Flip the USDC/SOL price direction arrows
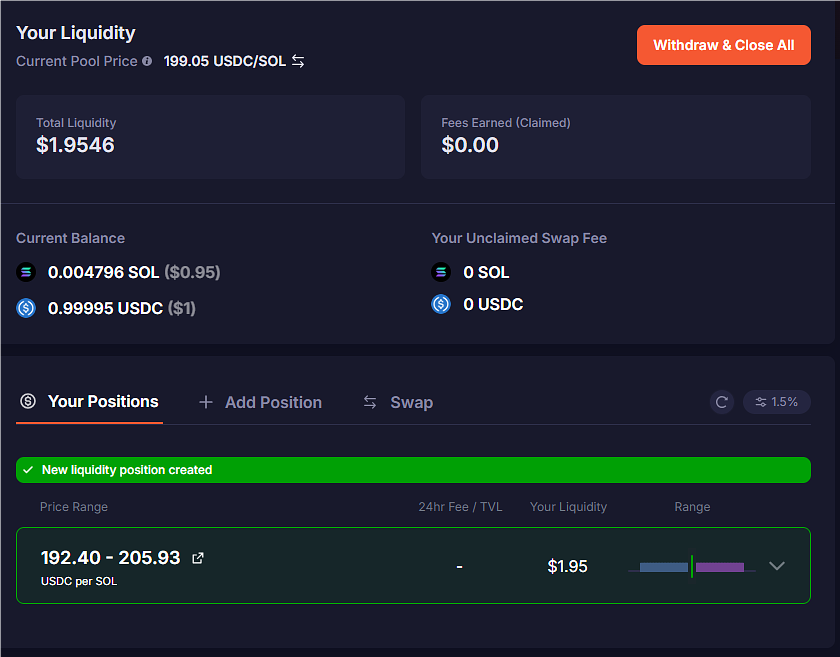 (298, 61)
